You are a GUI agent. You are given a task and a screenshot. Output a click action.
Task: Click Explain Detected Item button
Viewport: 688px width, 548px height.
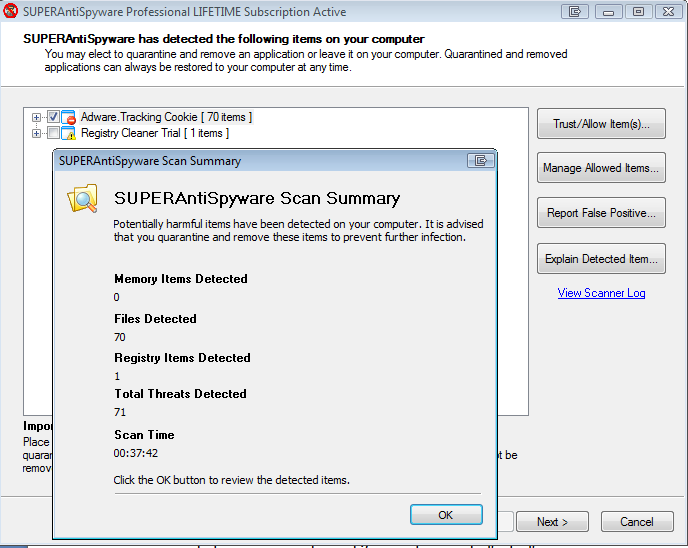pos(600,259)
